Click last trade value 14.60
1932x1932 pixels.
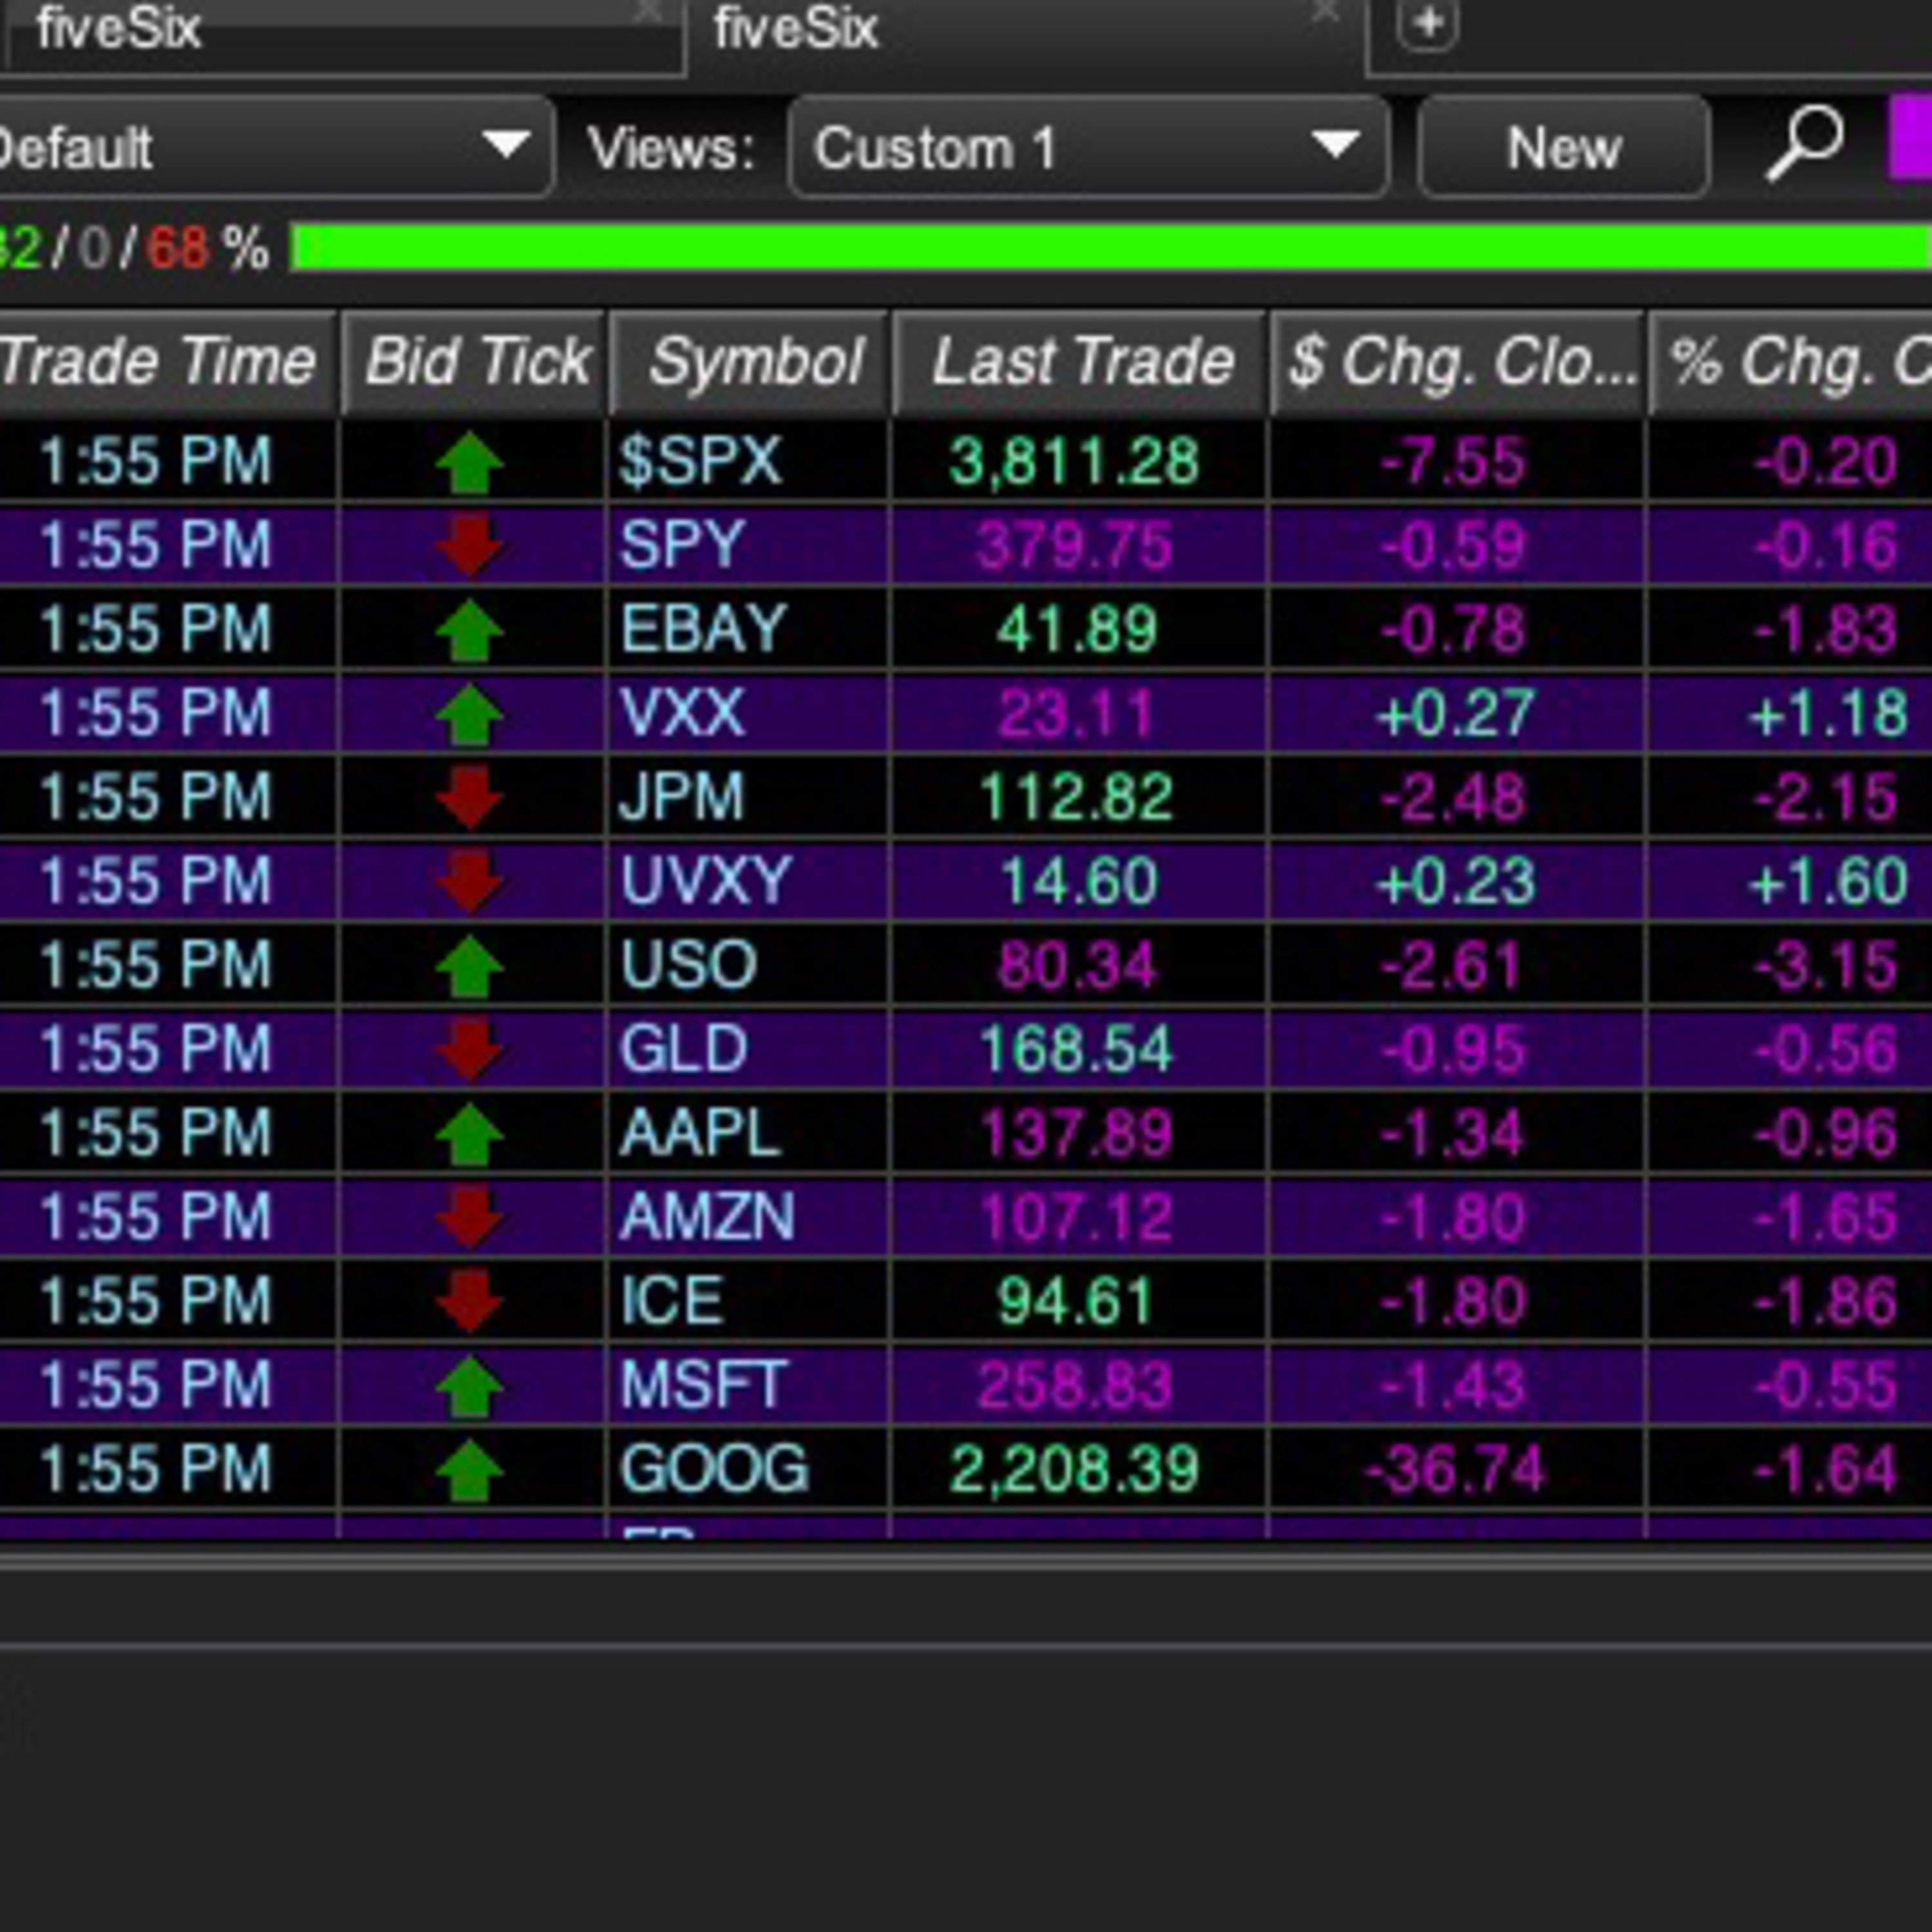1079,882
